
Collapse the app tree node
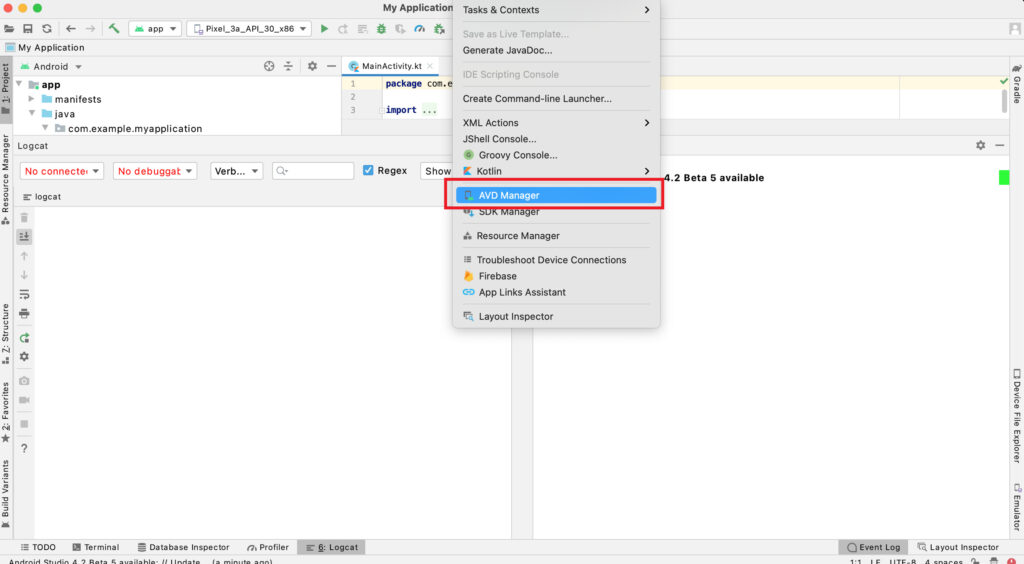(x=20, y=84)
